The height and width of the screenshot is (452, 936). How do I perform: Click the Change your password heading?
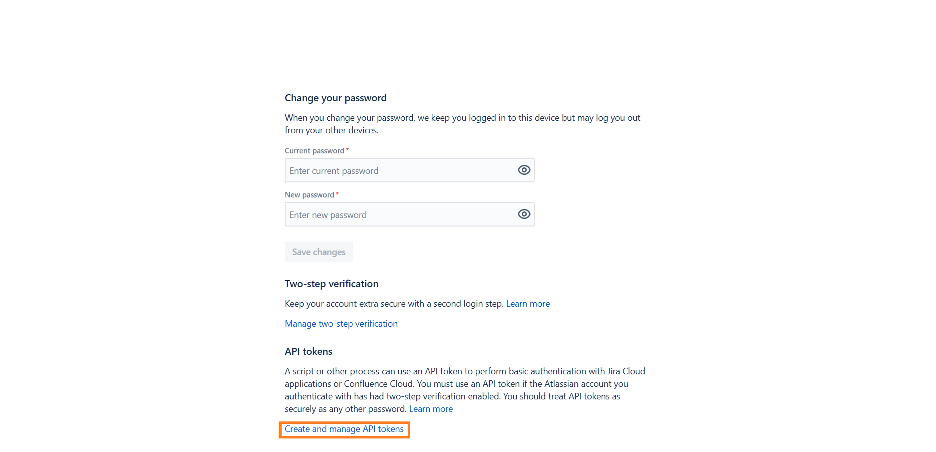pos(335,98)
